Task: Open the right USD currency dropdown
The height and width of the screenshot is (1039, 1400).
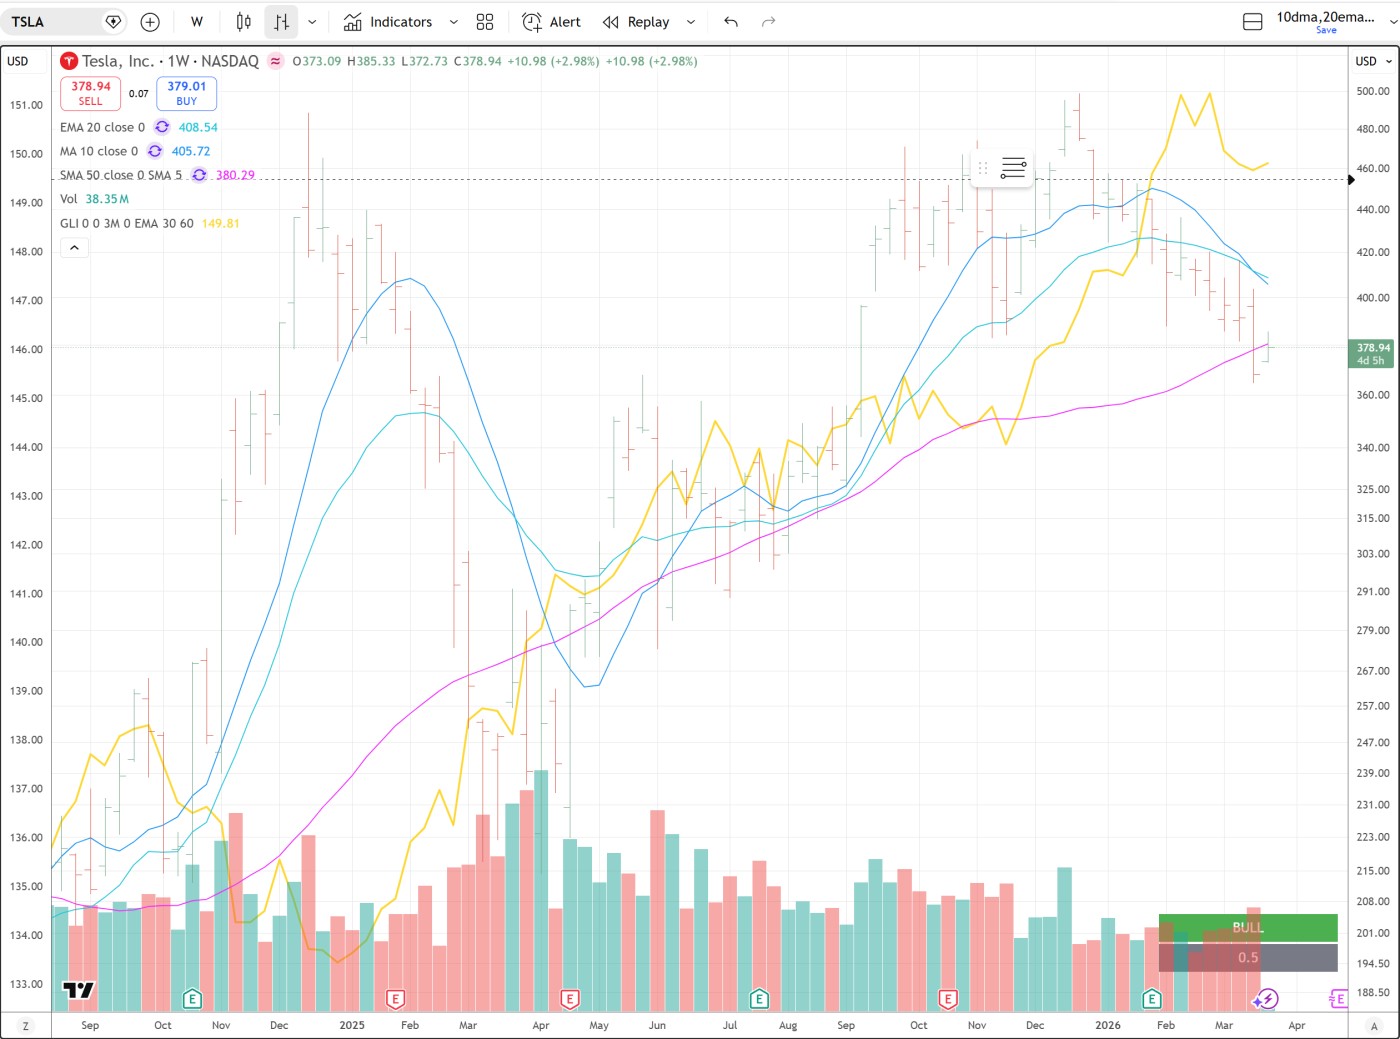Action: click(1373, 61)
